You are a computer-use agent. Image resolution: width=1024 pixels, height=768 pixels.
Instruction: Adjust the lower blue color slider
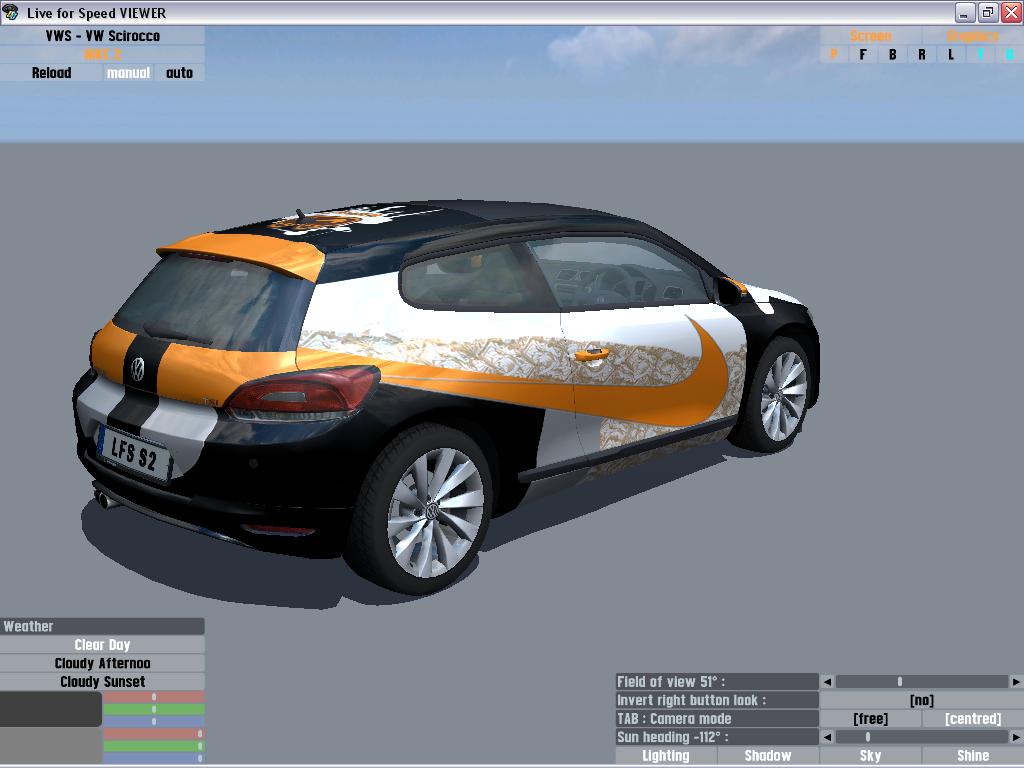point(154,758)
